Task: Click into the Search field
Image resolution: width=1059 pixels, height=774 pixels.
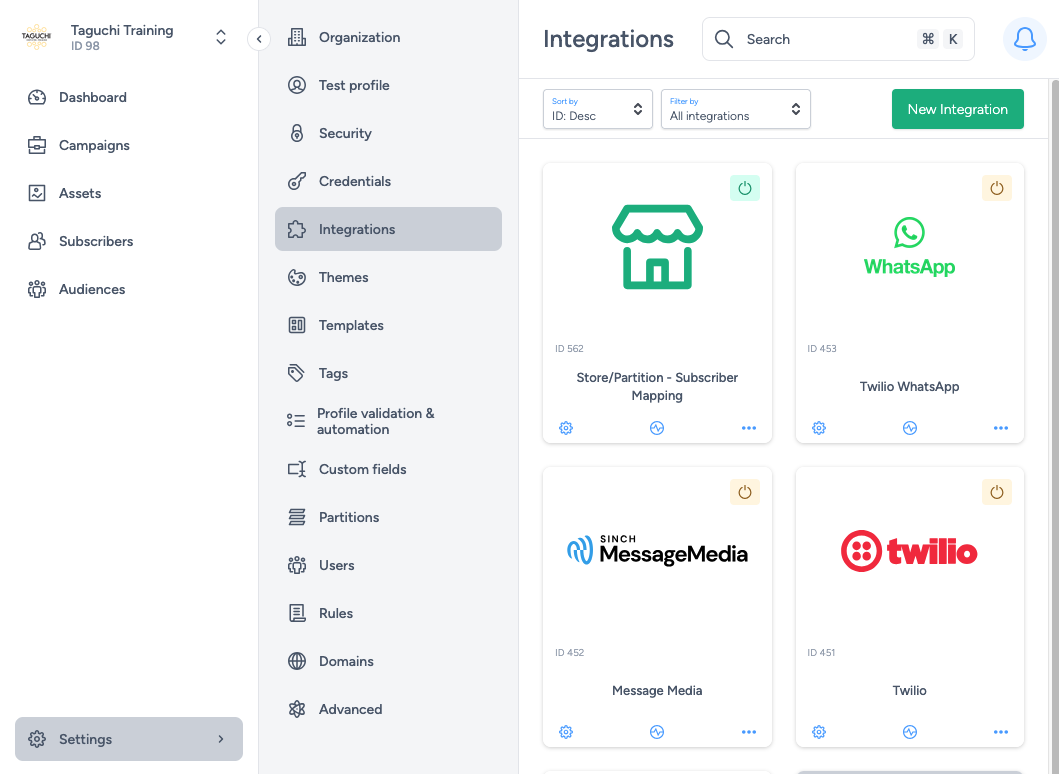Action: (837, 39)
